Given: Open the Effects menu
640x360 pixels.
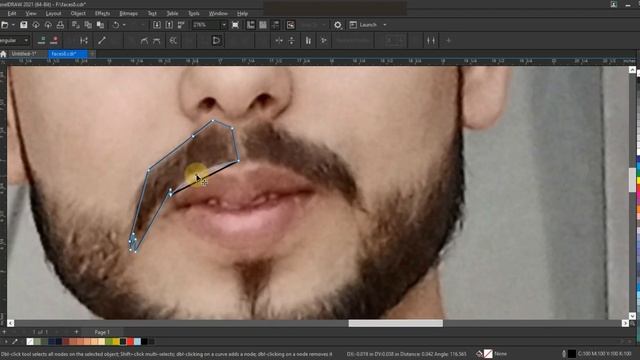Looking at the screenshot, I should (102, 13).
